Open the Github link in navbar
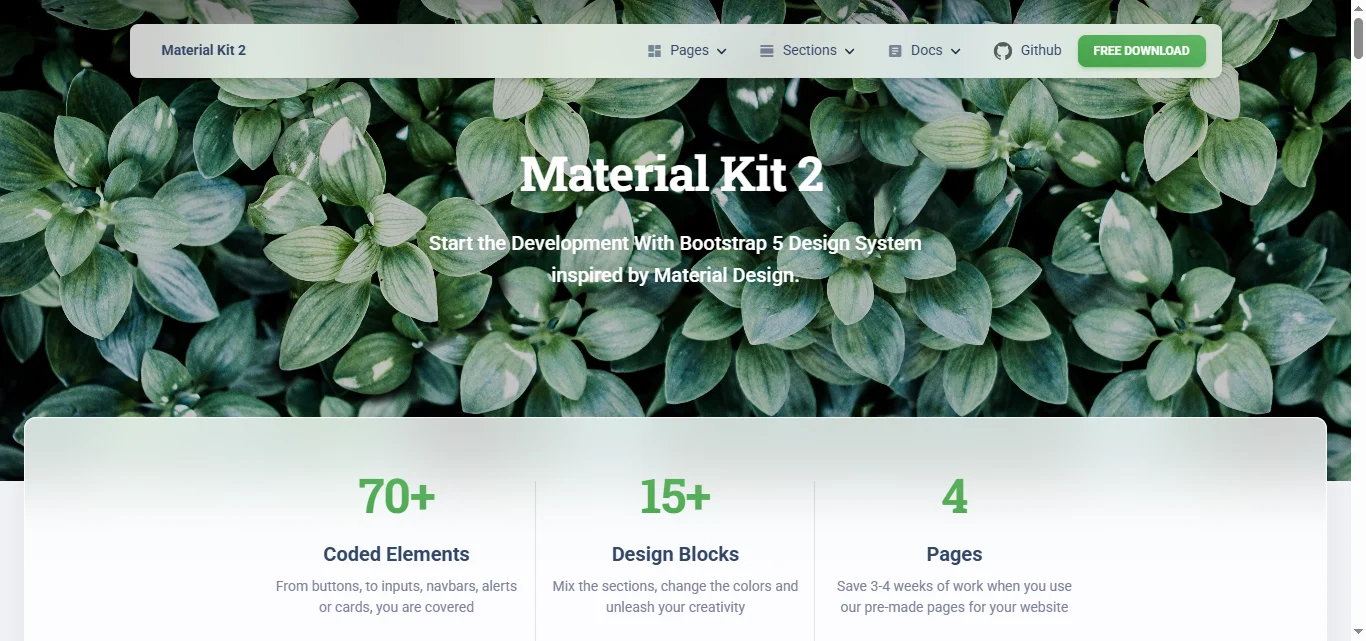 pos(1040,50)
